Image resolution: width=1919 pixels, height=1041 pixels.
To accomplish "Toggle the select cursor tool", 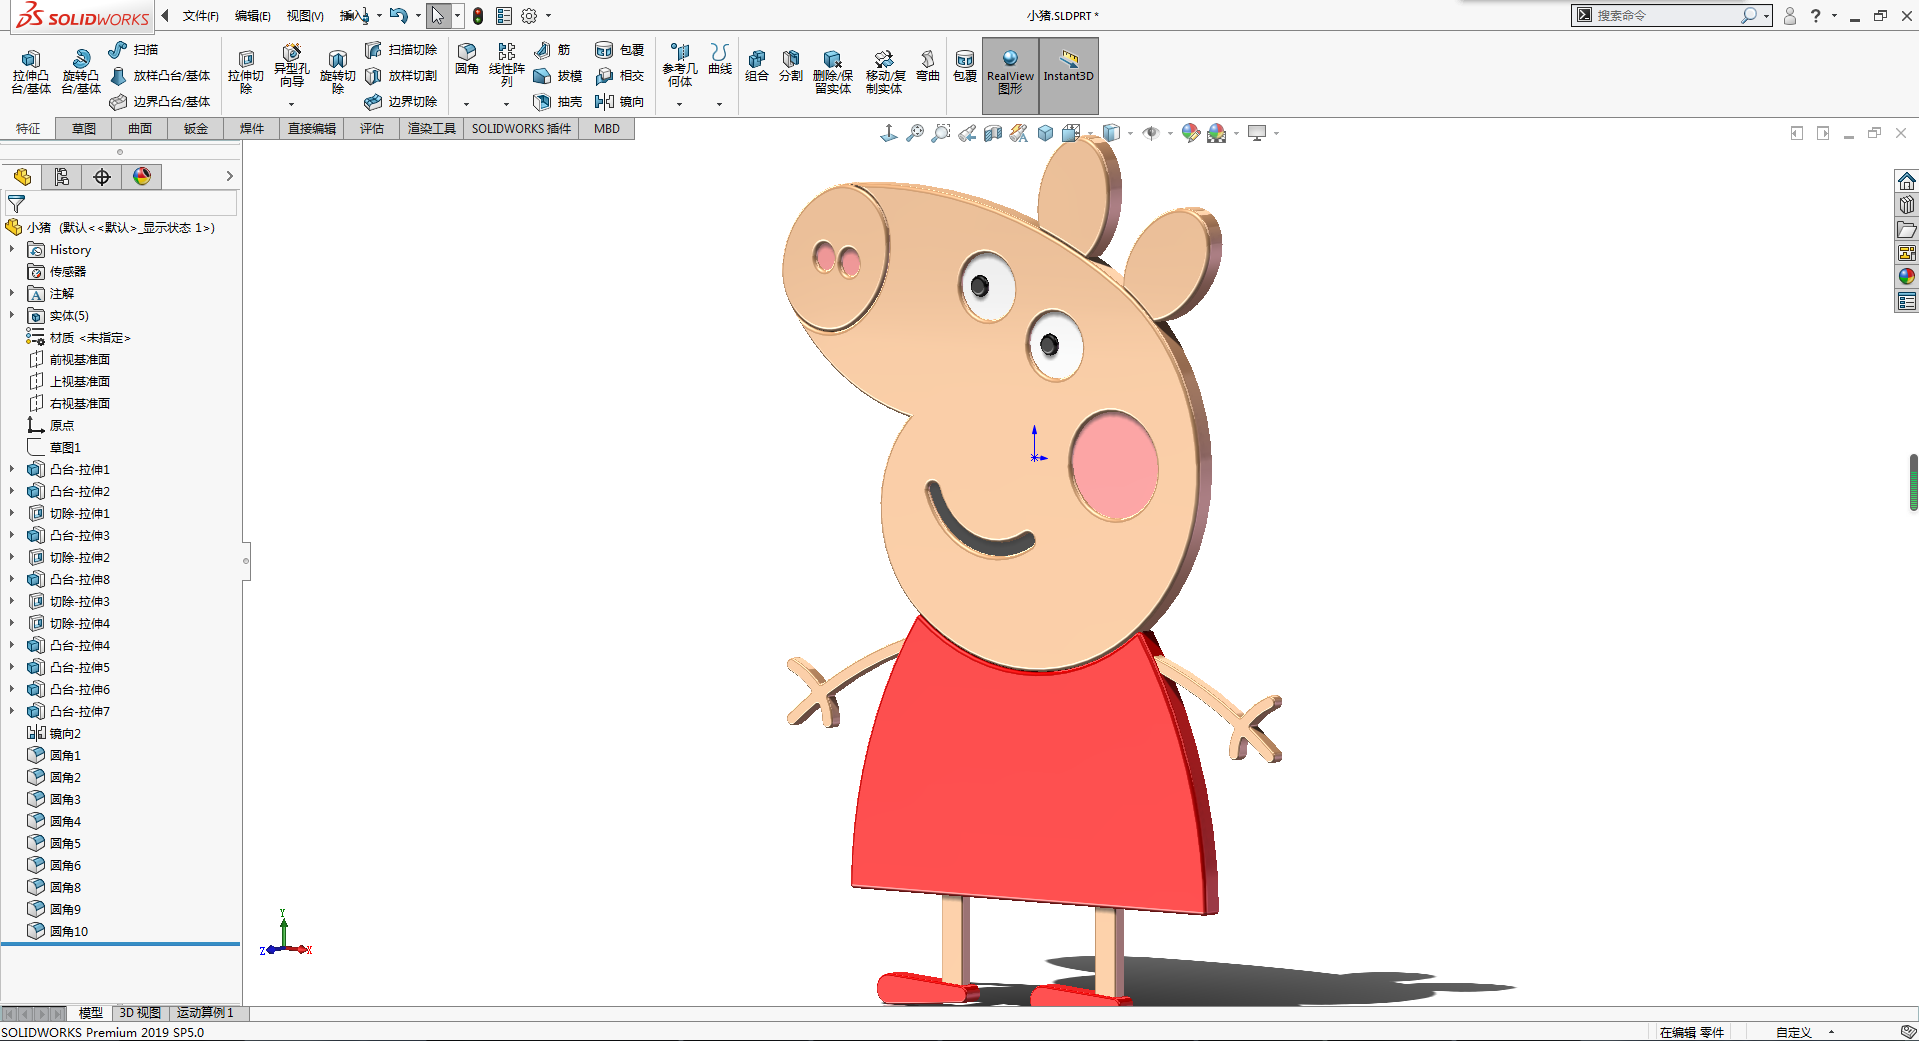I will tap(438, 16).
